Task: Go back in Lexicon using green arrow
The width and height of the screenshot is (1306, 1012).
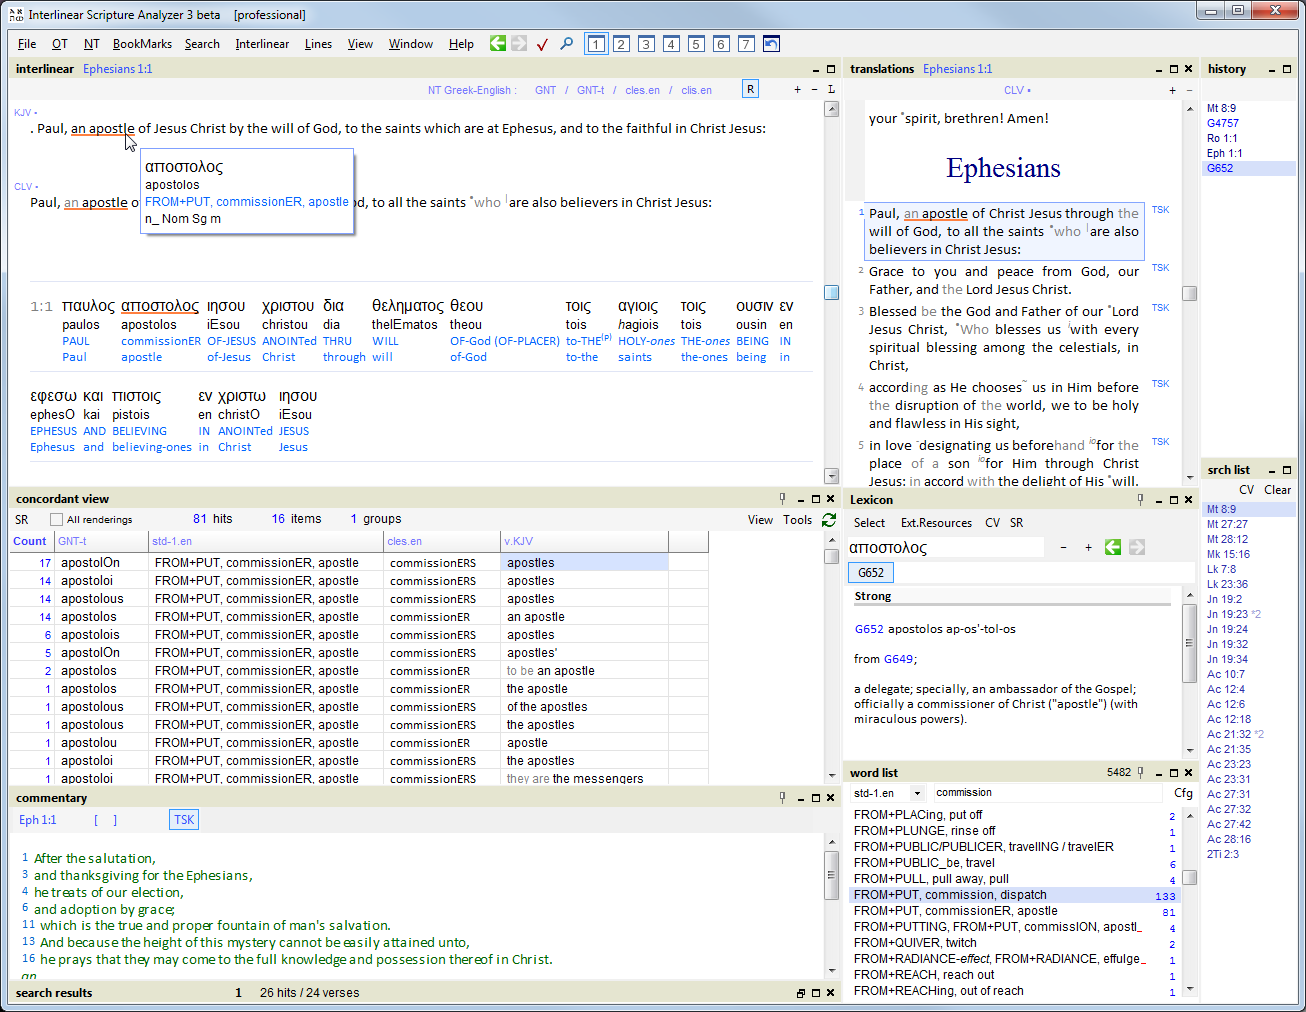Action: click(x=1112, y=547)
